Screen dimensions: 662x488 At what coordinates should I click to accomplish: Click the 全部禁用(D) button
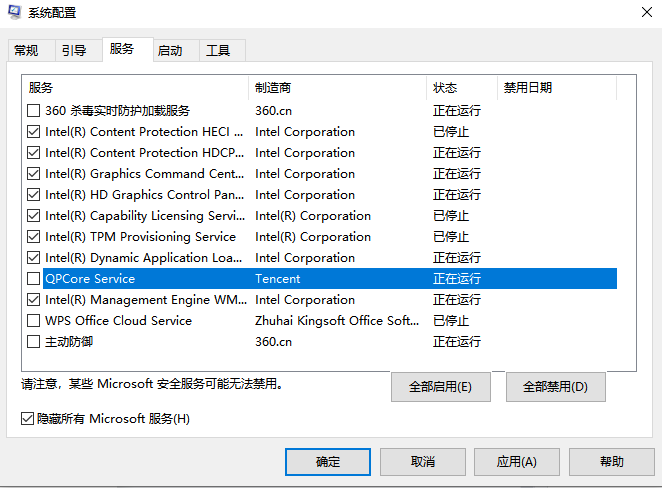(x=554, y=386)
